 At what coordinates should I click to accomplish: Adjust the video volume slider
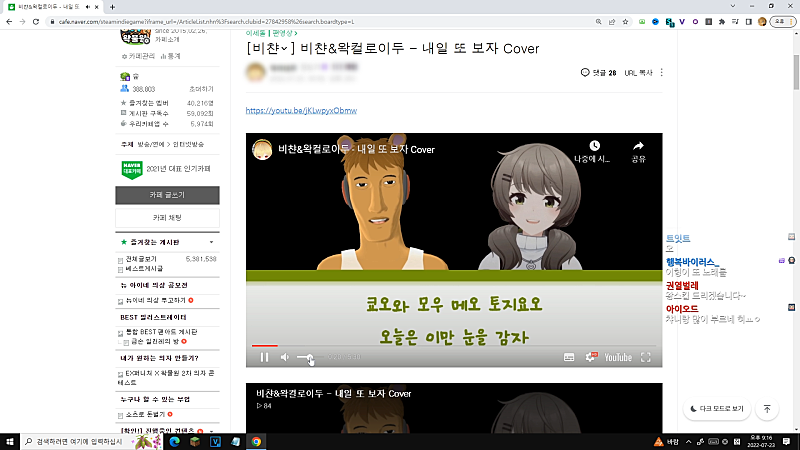pos(309,358)
